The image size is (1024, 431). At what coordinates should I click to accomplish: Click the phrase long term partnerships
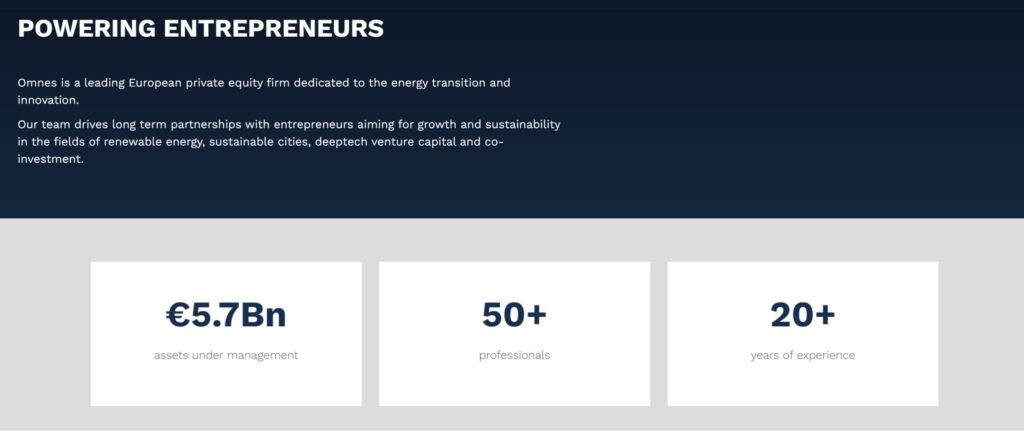click(176, 124)
